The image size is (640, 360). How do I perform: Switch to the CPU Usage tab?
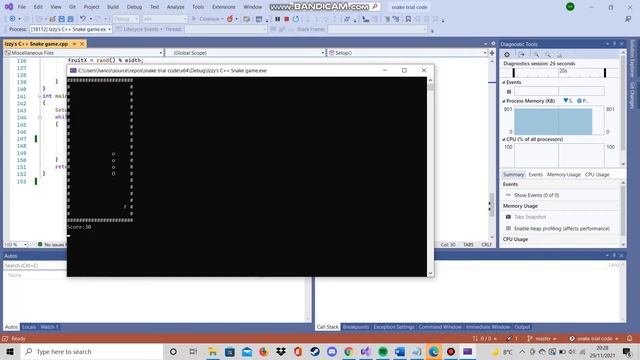point(597,174)
